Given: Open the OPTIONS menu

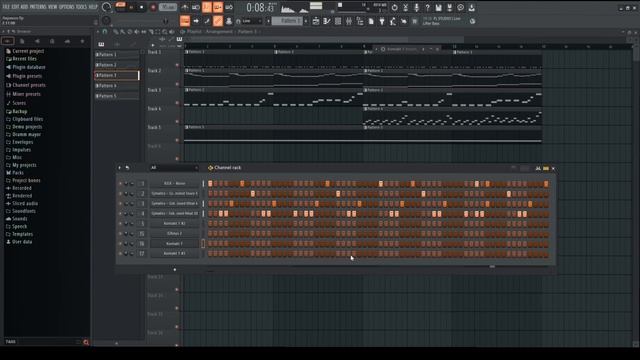Looking at the screenshot, I should click(67, 7).
